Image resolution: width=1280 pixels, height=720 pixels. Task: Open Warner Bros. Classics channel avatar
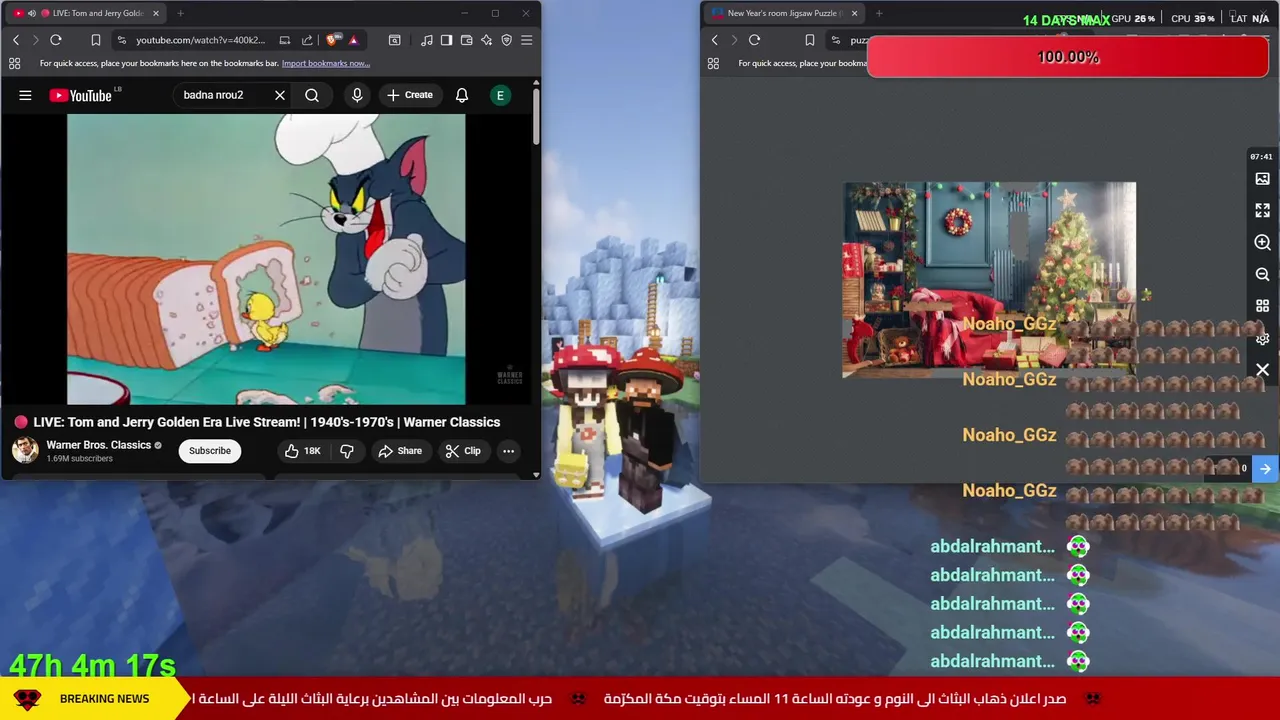tap(25, 450)
